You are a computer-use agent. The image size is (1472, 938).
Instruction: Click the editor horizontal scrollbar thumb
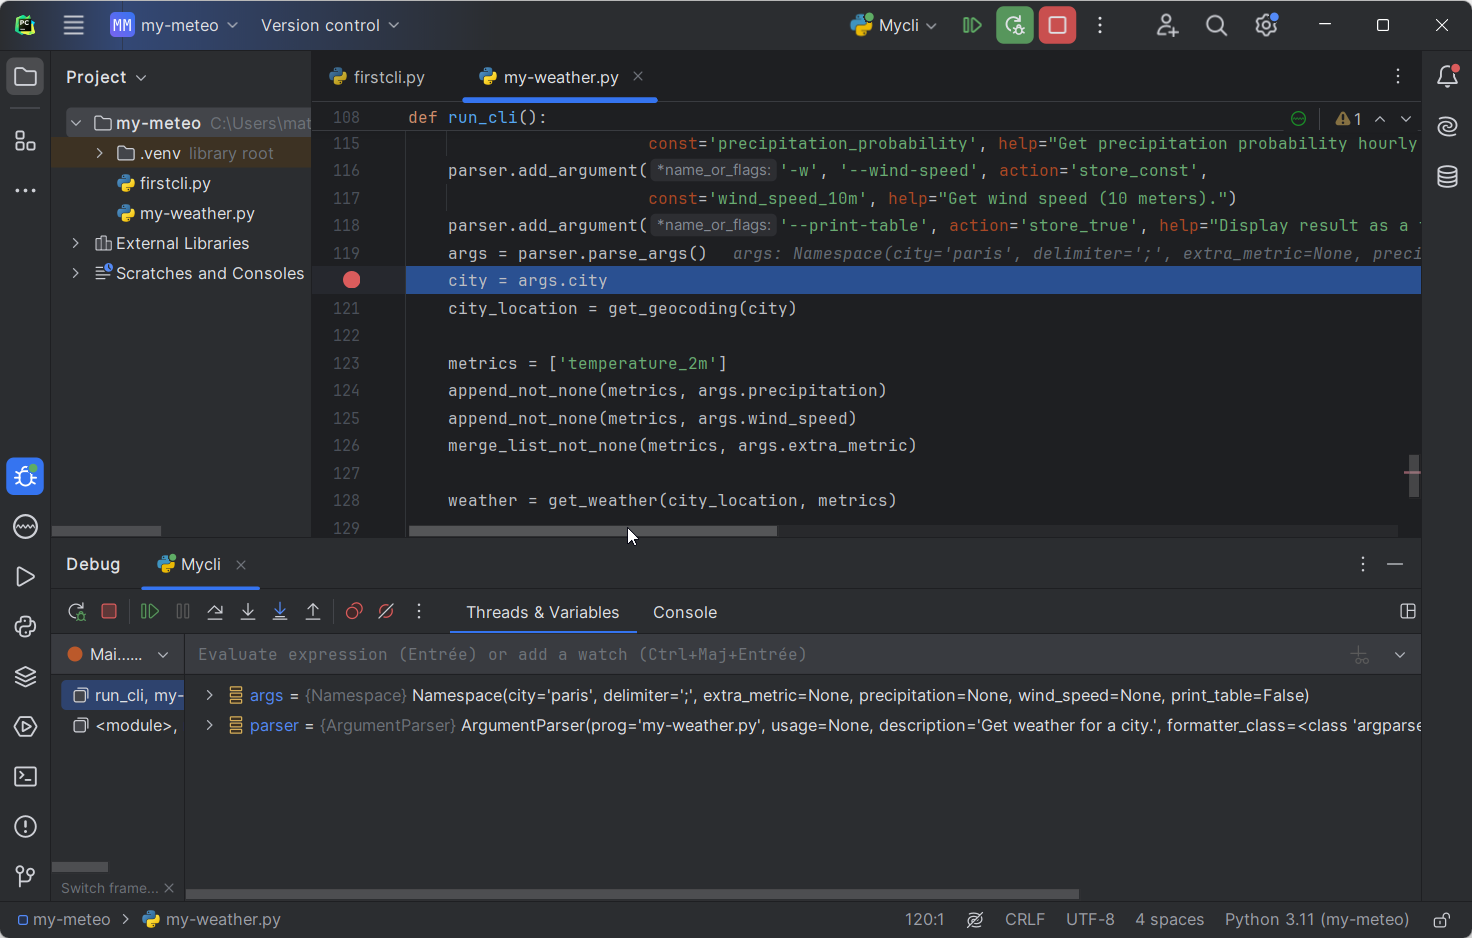[x=592, y=531]
